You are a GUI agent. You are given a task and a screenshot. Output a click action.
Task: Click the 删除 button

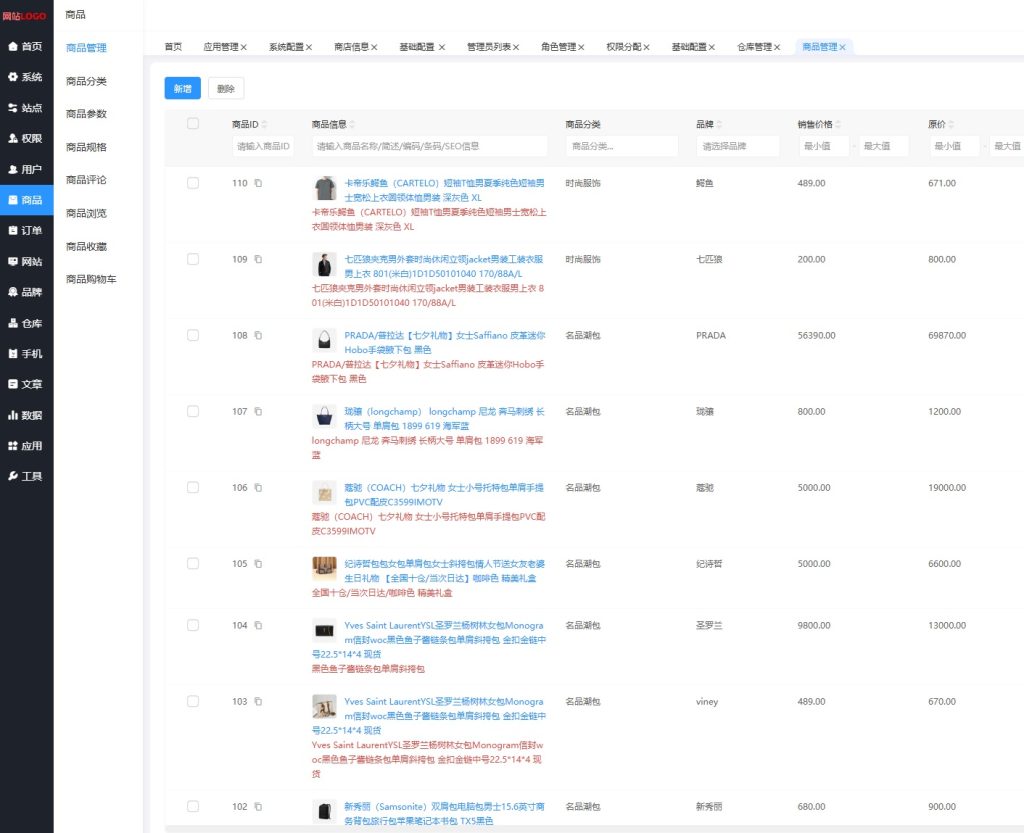[x=225, y=88]
